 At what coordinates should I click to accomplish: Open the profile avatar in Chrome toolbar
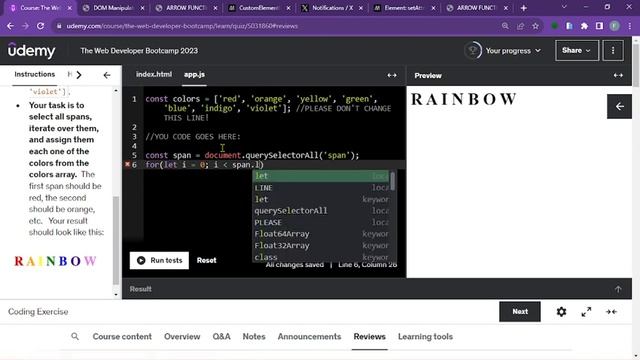[615, 26]
